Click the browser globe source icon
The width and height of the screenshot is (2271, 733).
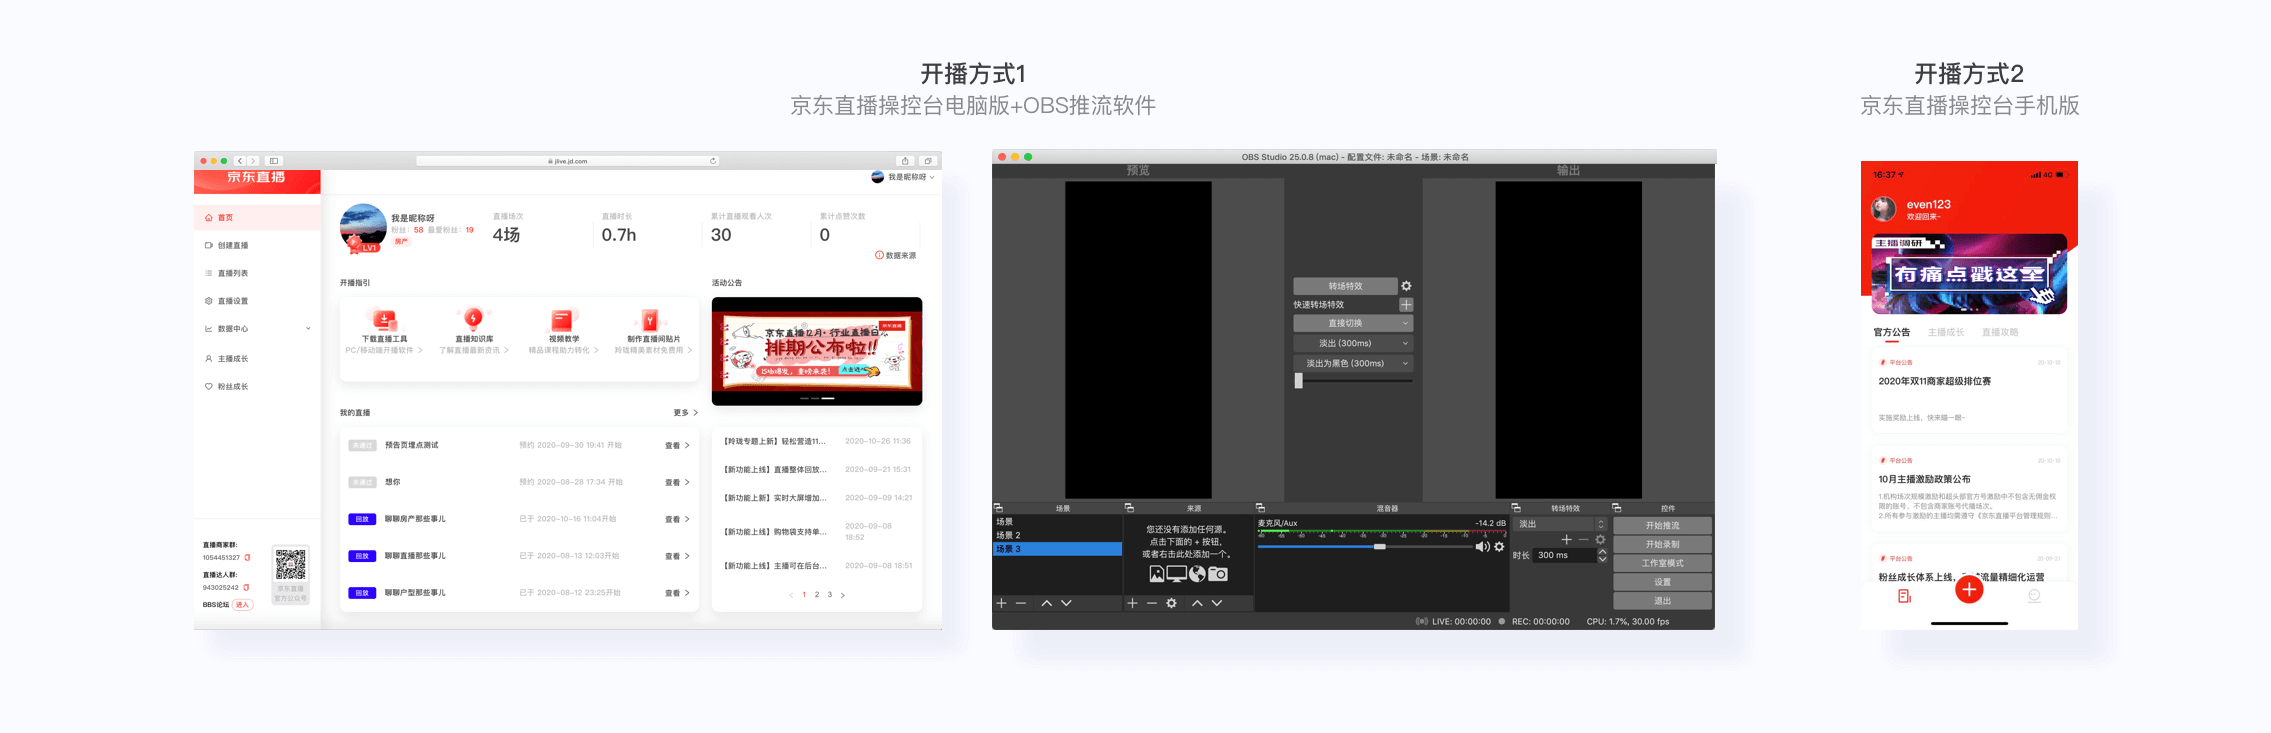(1197, 574)
